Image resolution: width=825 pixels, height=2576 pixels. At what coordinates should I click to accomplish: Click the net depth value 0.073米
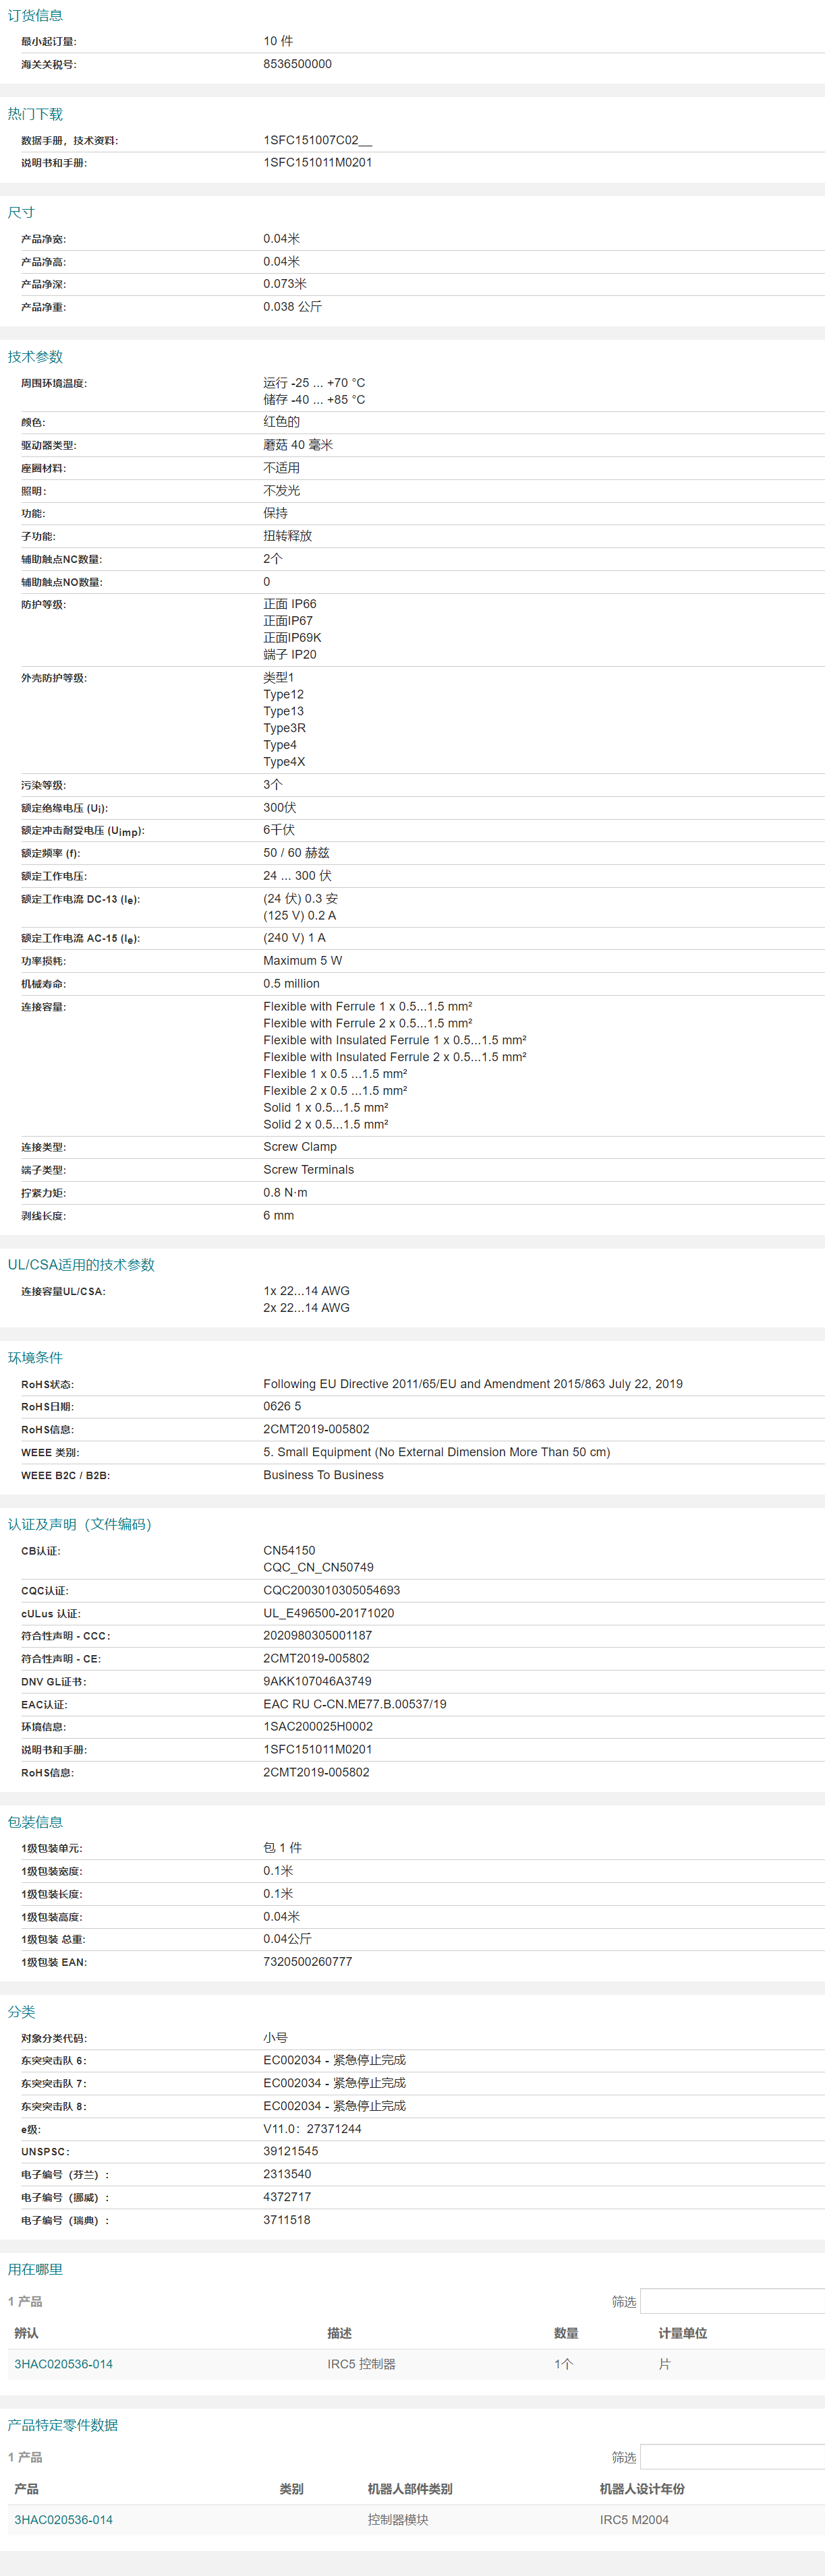point(285,284)
